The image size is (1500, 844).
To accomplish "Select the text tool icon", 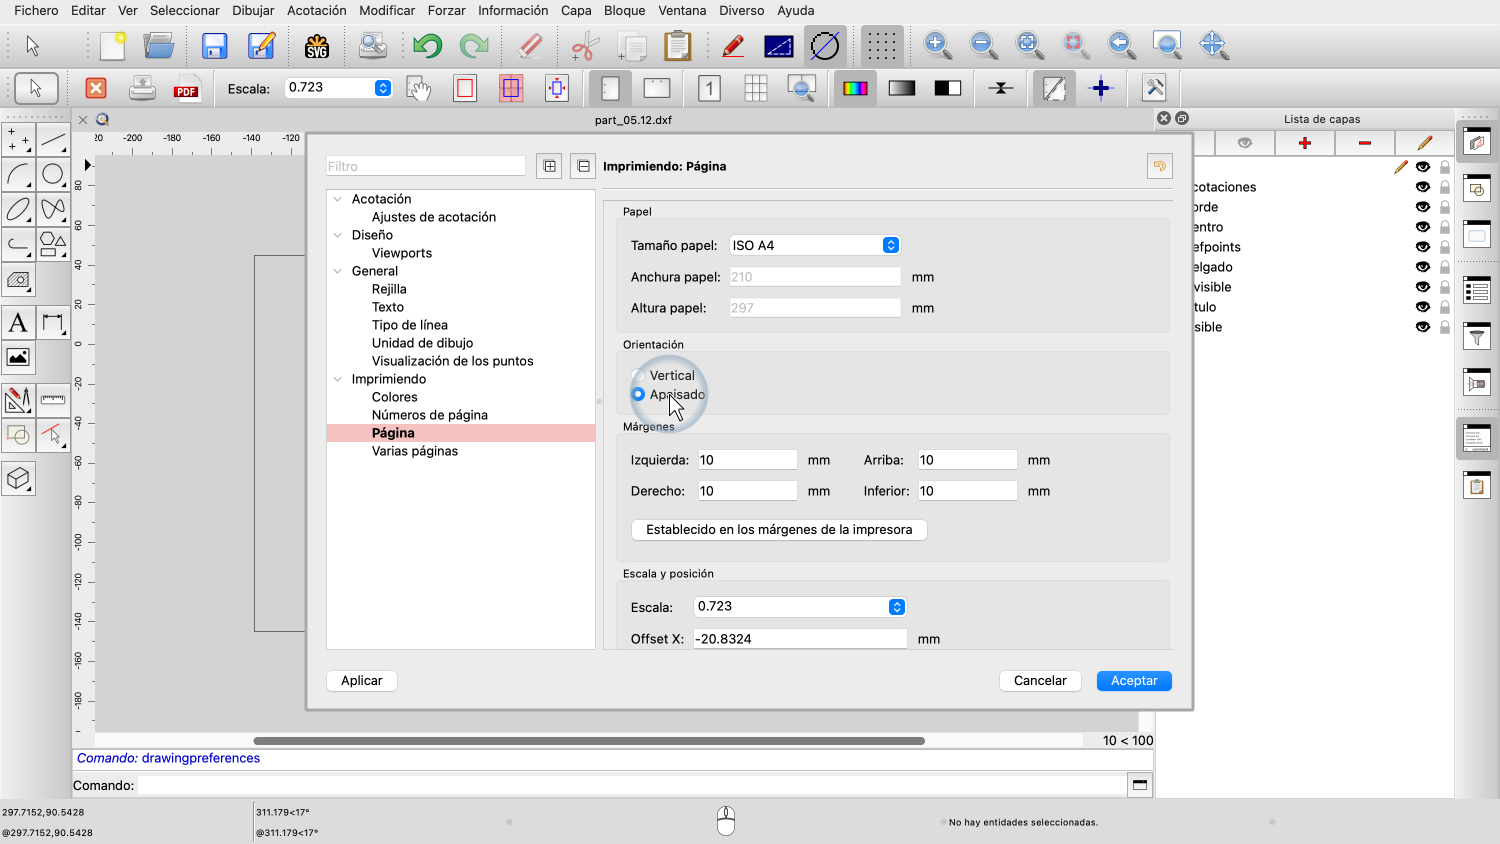I will [18, 323].
